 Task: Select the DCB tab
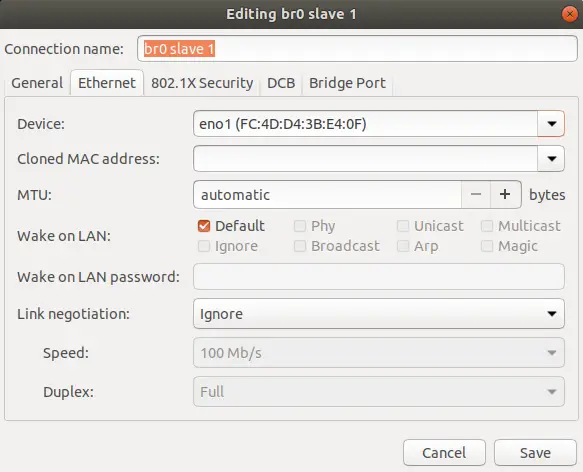tap(281, 83)
